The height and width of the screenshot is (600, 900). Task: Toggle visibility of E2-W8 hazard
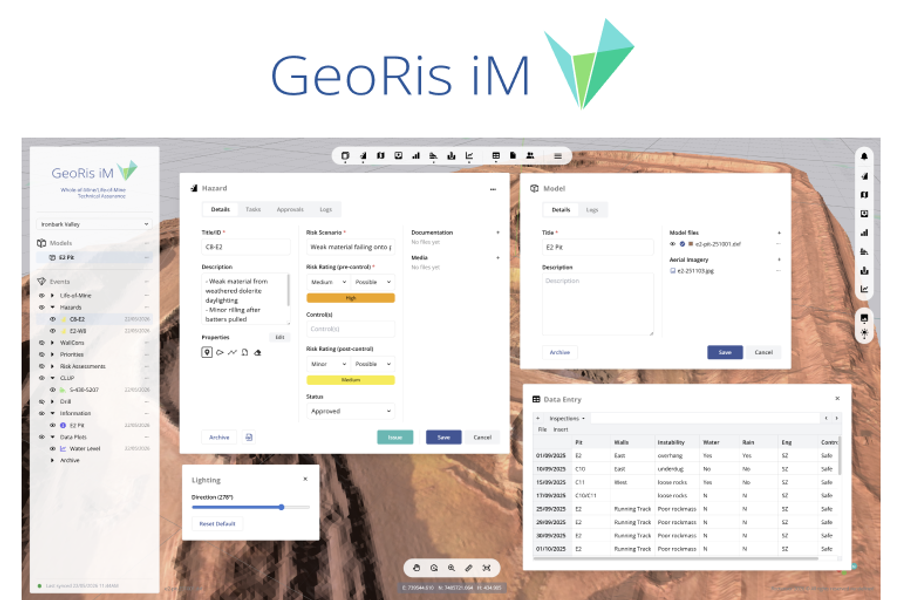(52, 331)
